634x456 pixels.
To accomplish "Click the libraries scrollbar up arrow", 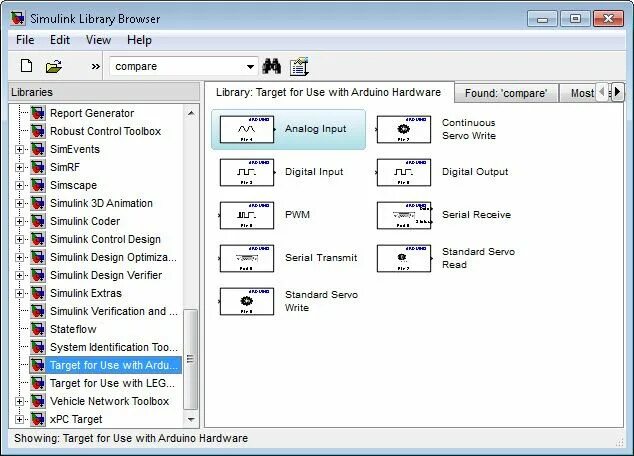I will click(x=191, y=113).
